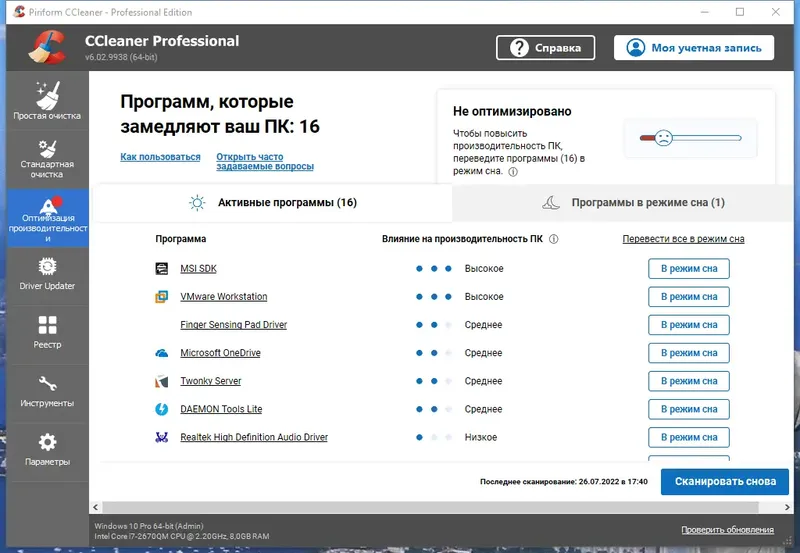Open Realtek High Definition Audio Driver link

pyautogui.click(x=254, y=437)
